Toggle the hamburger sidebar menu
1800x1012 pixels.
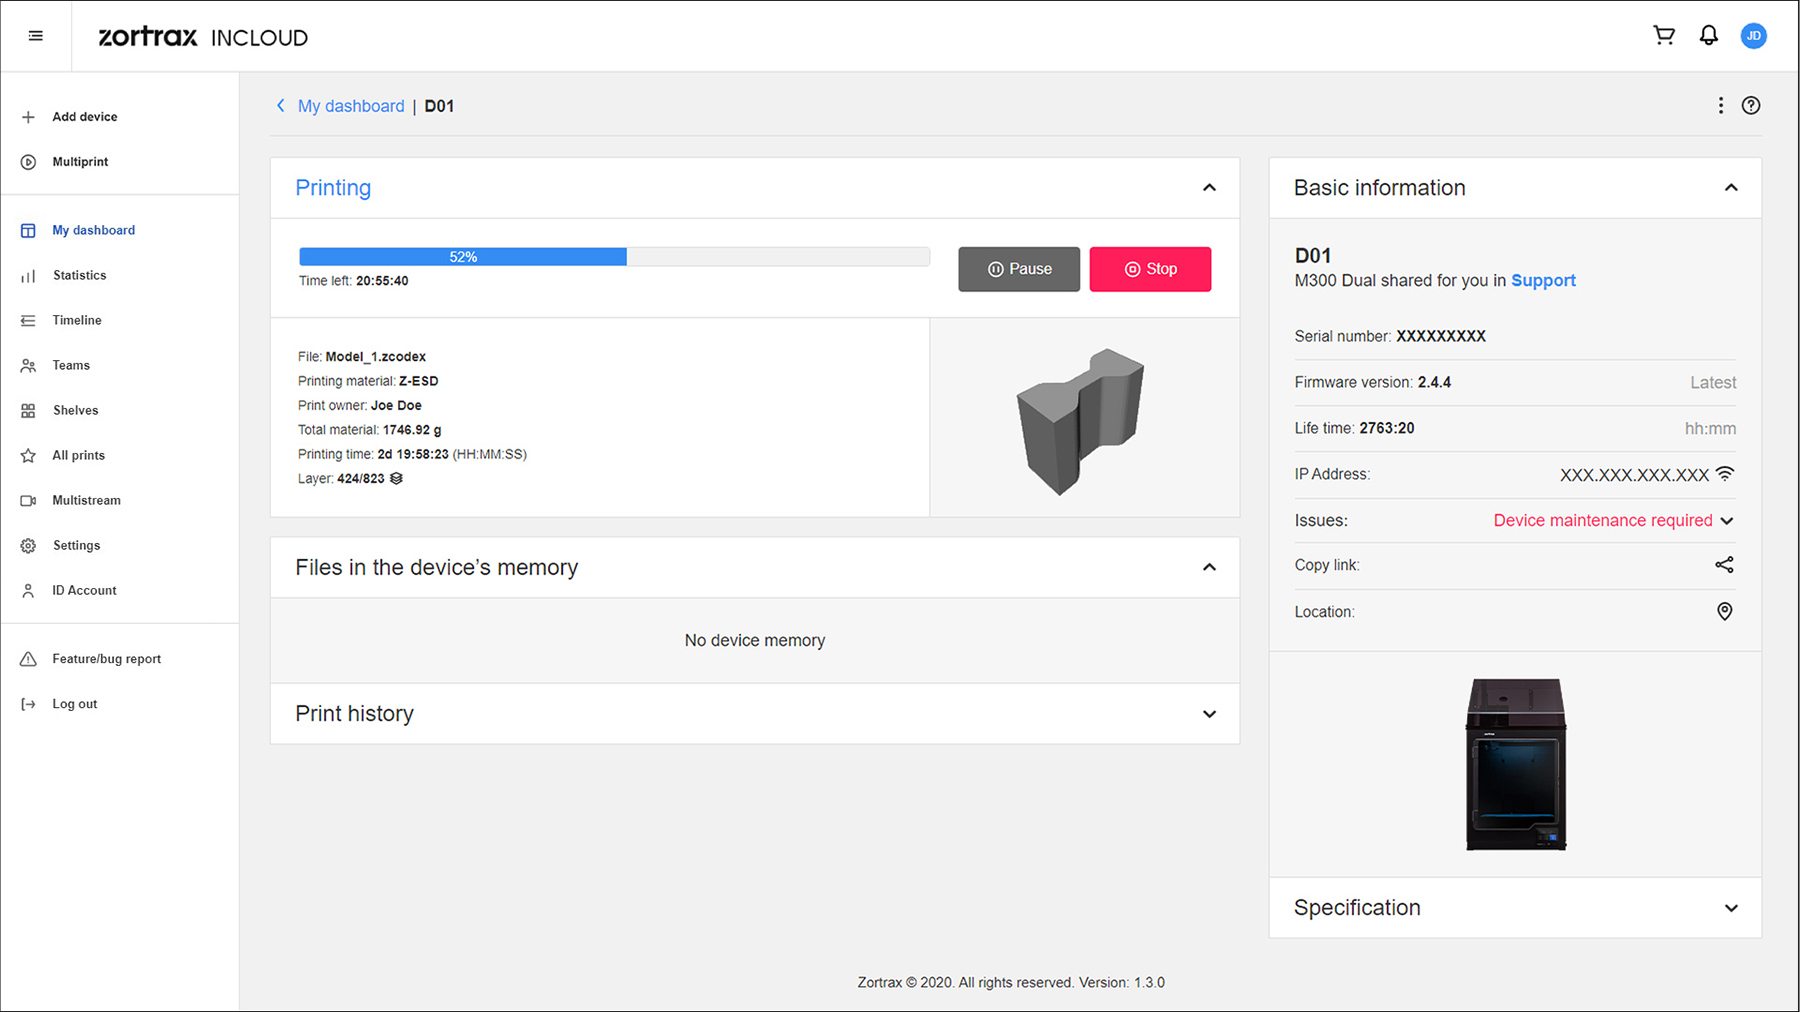point(36,36)
